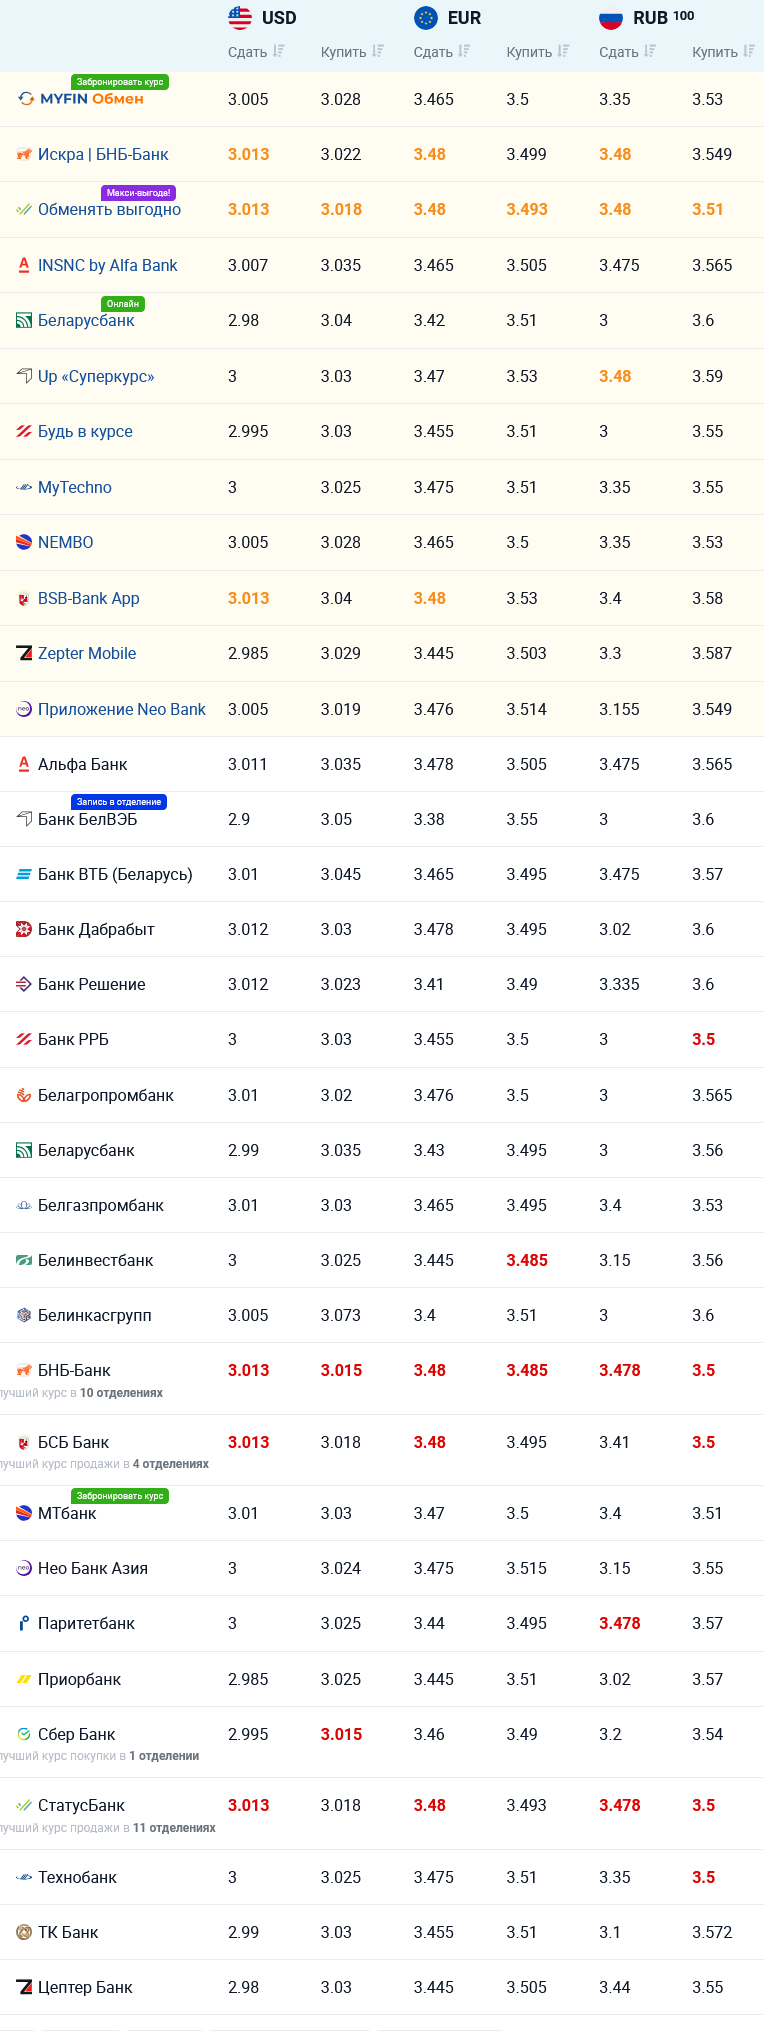Image resolution: width=764 pixels, height=2031 pixels.
Task: Open INSNC by Alfa Bank link
Action: click(107, 265)
